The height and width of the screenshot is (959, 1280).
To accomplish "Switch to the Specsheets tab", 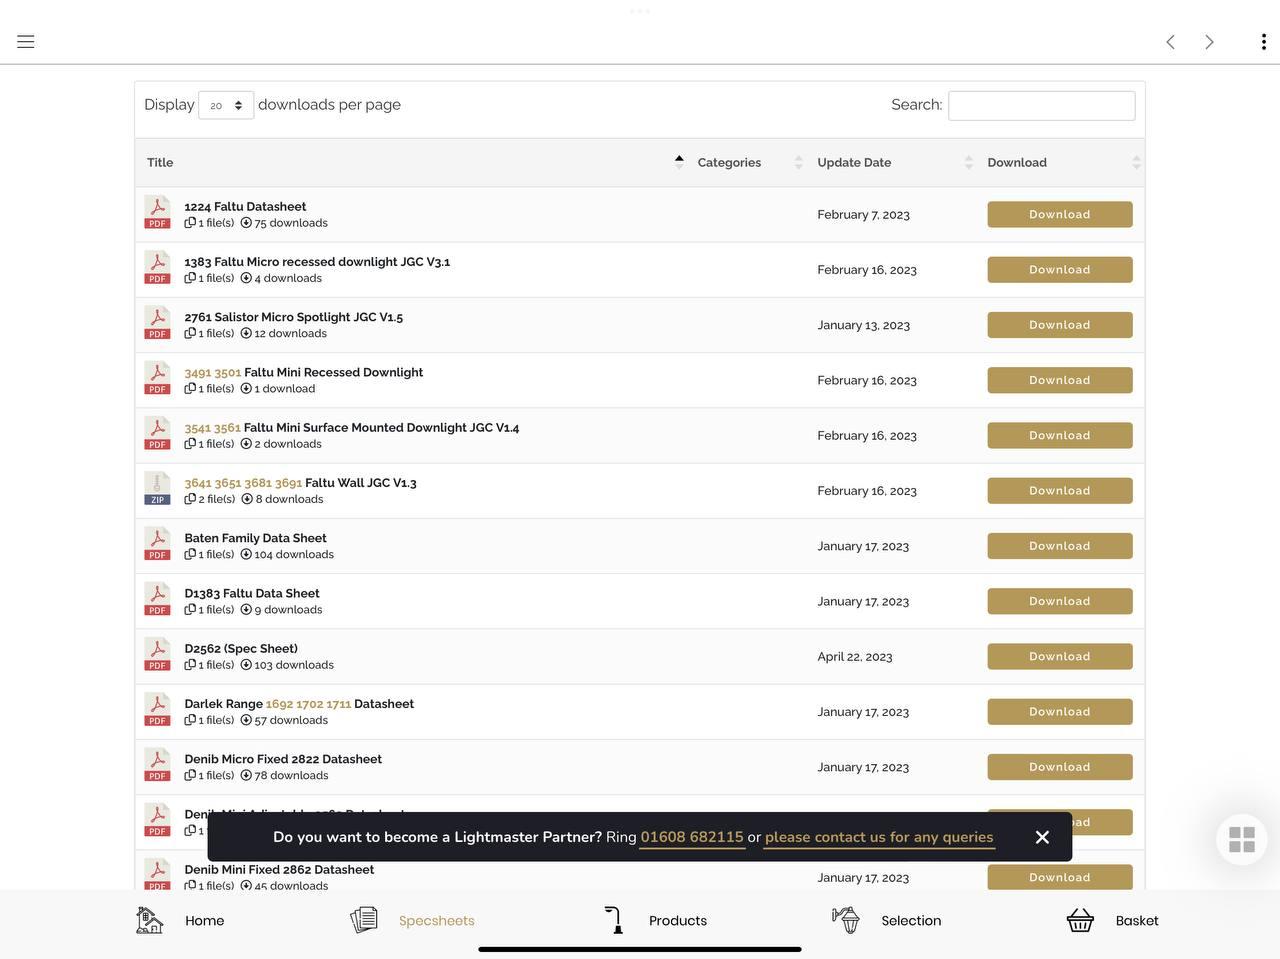I will tap(412, 920).
